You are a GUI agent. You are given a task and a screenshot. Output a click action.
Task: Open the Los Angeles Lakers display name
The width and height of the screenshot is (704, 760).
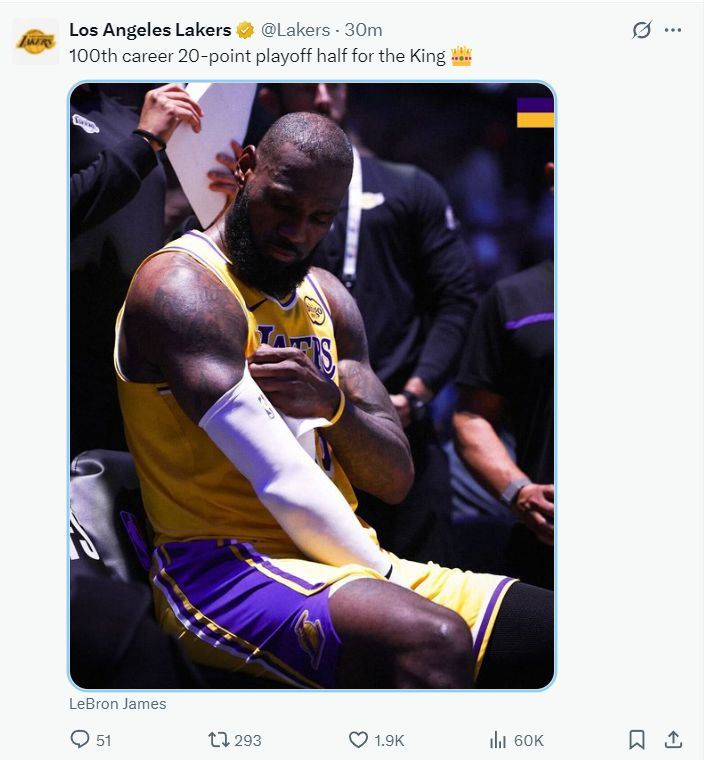tap(150, 30)
